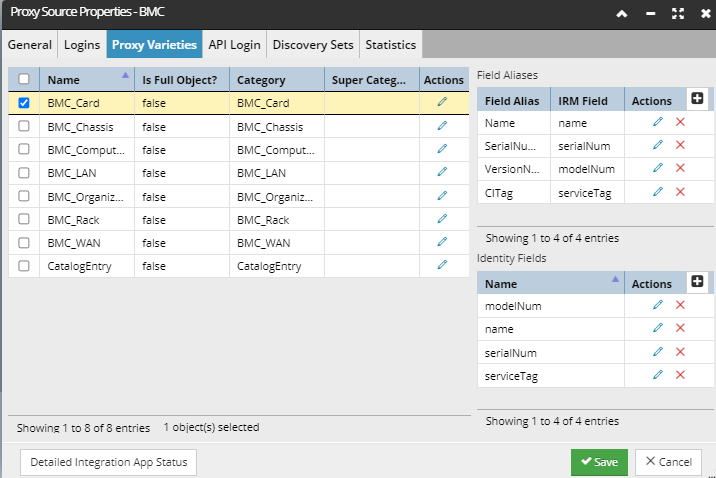716x478 pixels.
Task: Check the BMC_Organiz... row checkbox
Action: tap(24, 196)
